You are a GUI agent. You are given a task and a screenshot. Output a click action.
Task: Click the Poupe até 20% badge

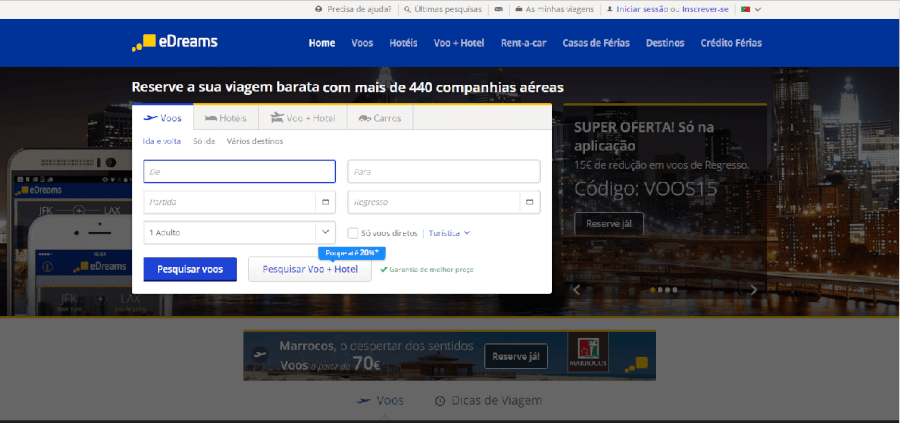352,253
